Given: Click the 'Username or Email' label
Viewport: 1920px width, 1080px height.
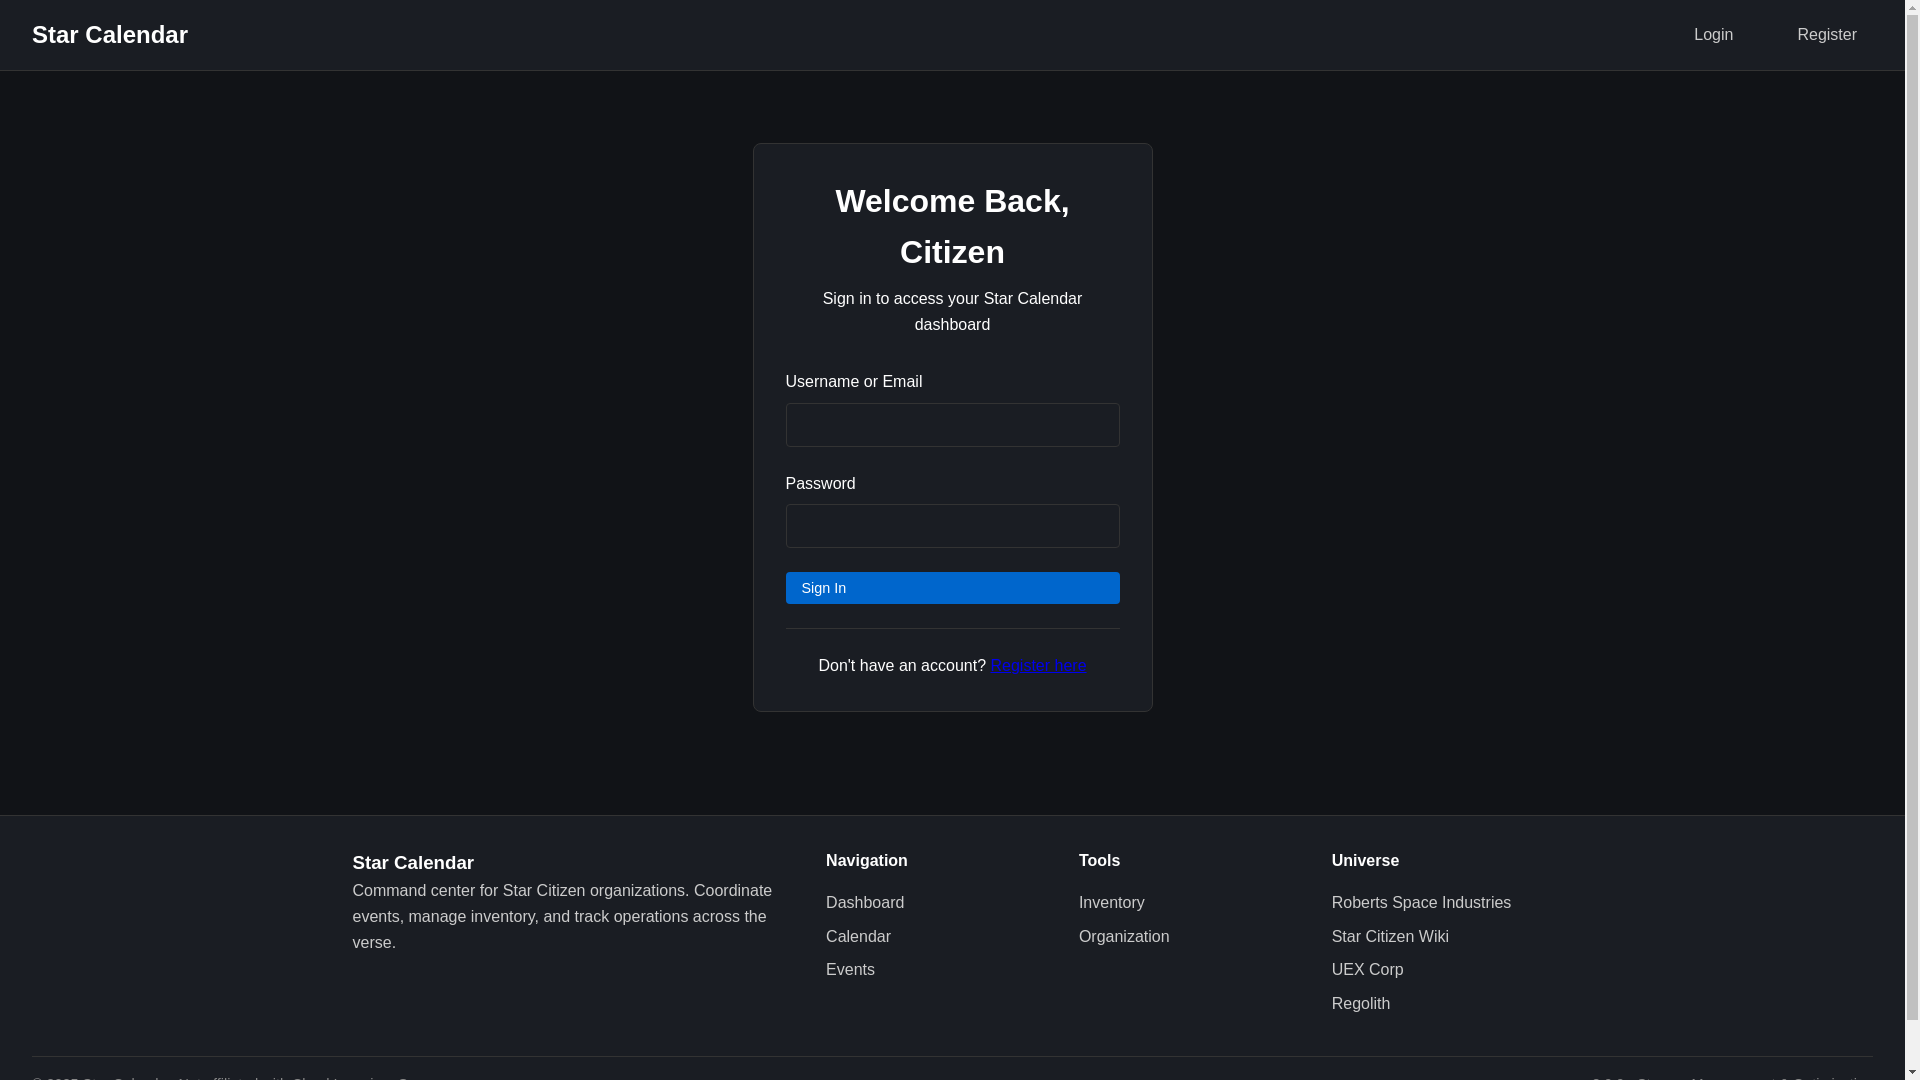Looking at the screenshot, I should [854, 382].
